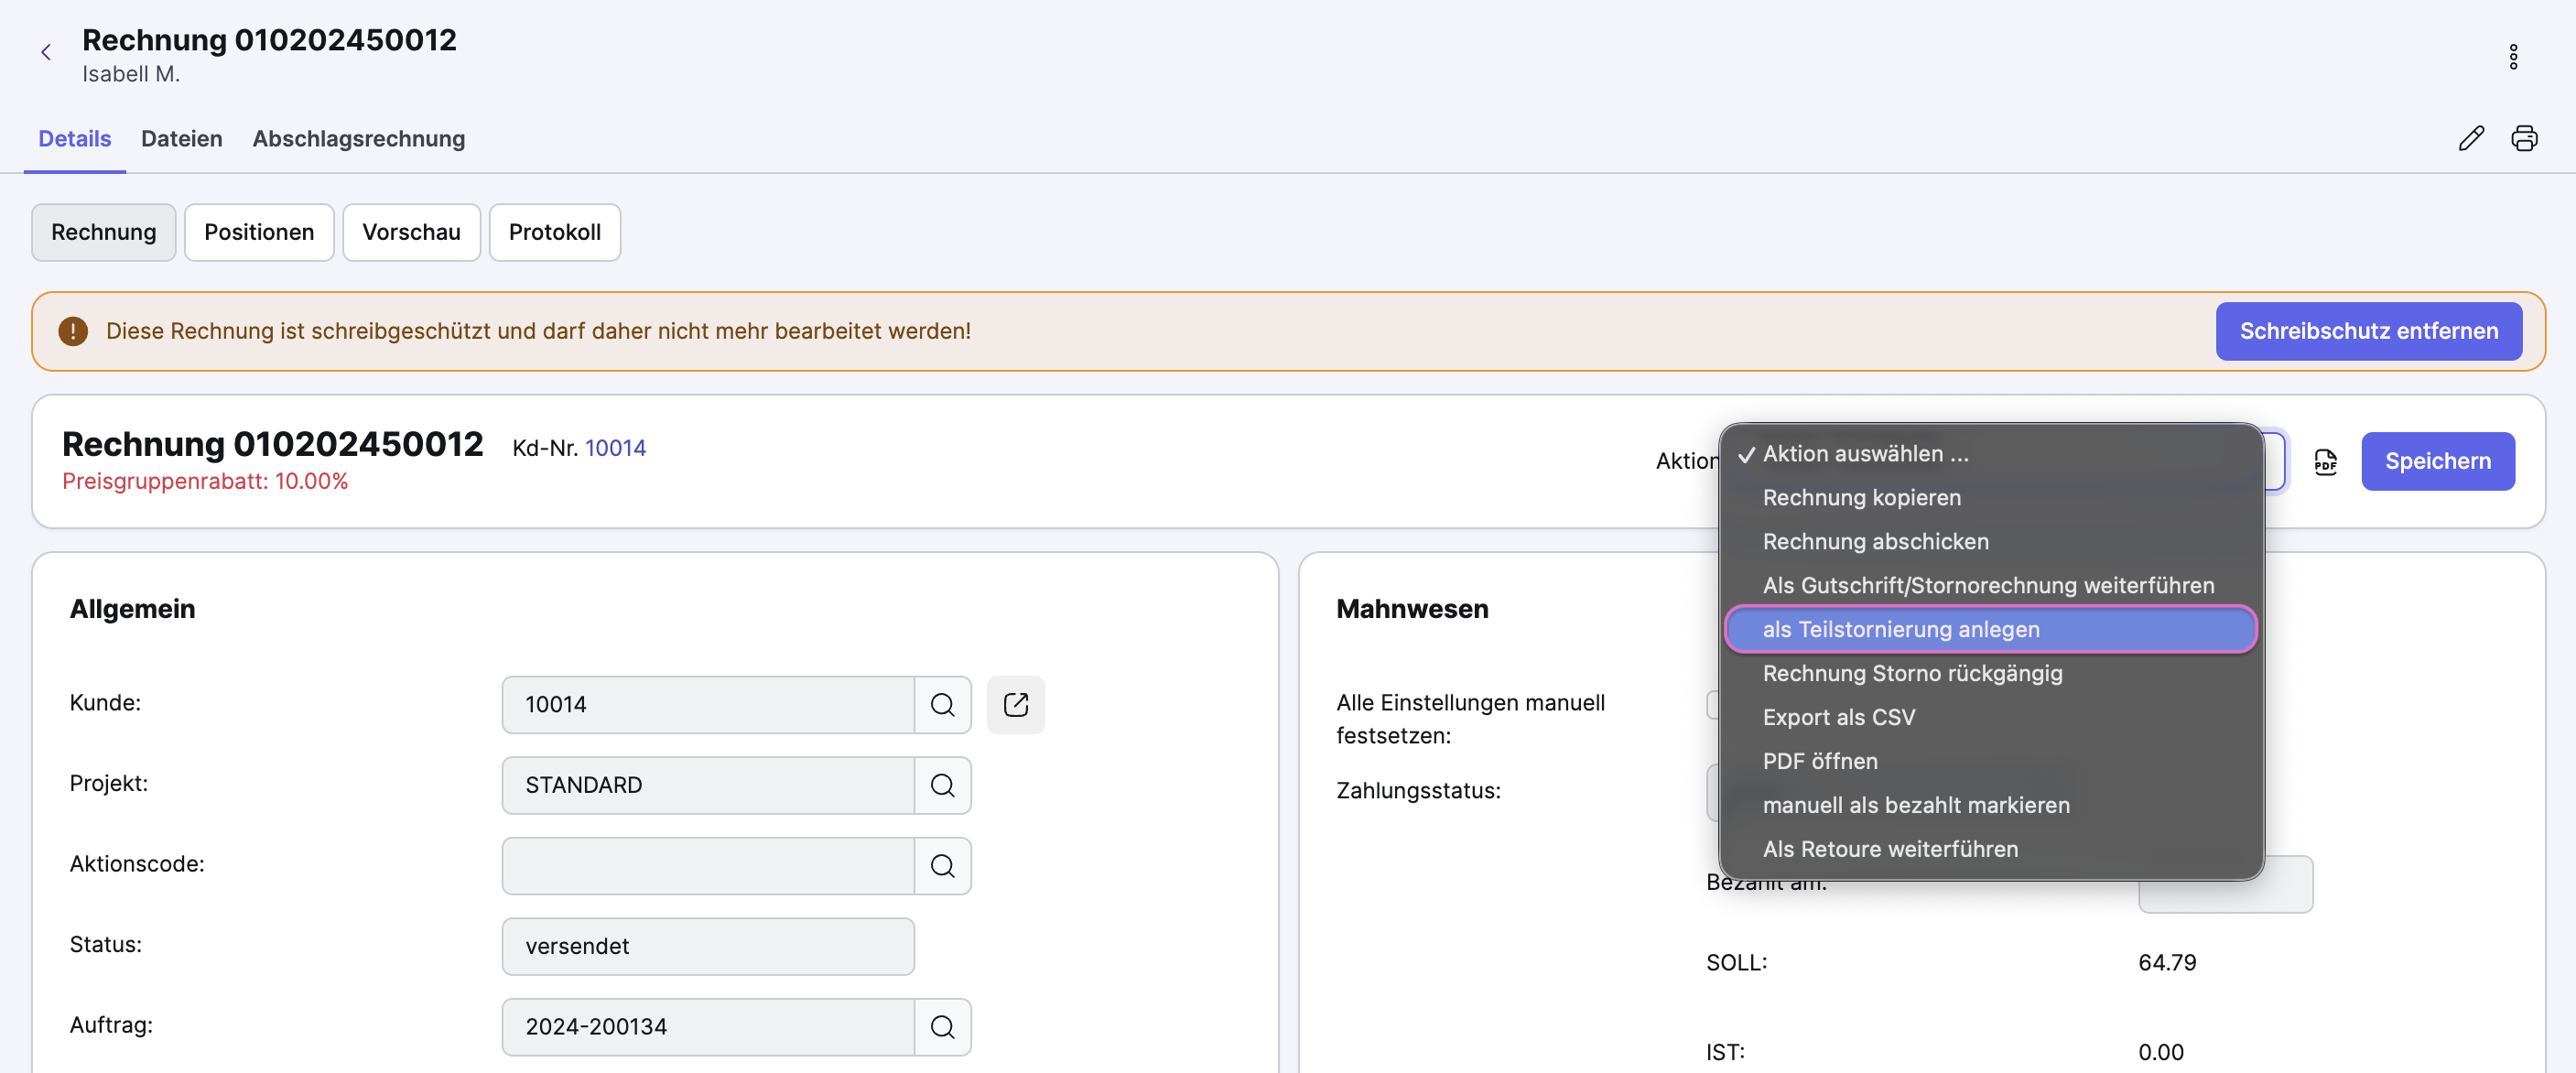
Task: Select 'PDF öffnen' from action list
Action: (1990, 762)
